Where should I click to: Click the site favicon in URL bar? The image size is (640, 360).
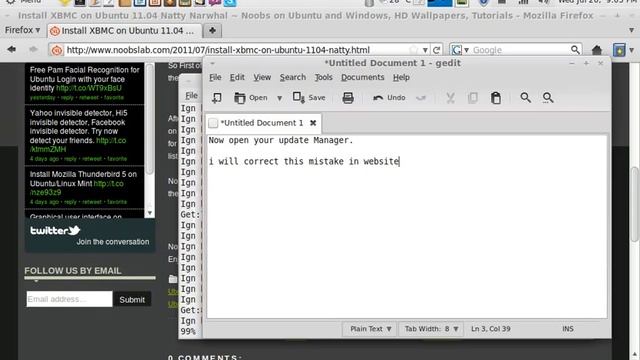[57, 50]
